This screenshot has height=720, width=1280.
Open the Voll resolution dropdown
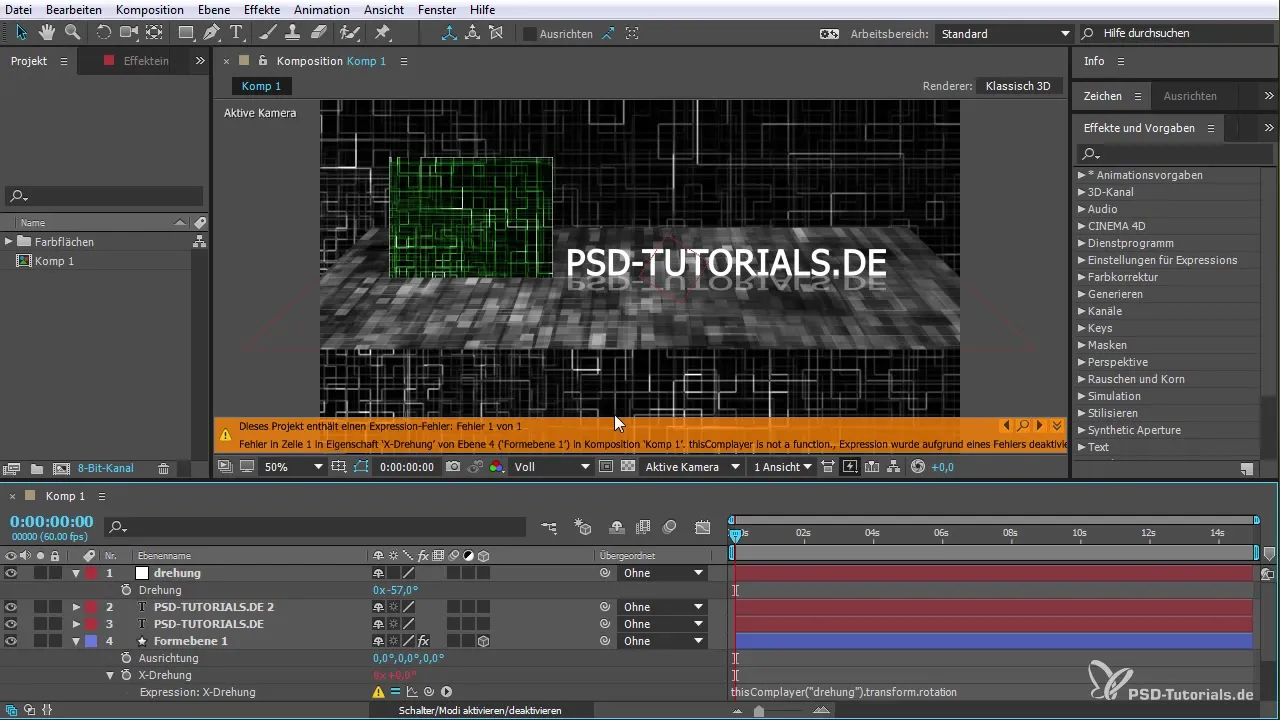[x=552, y=467]
